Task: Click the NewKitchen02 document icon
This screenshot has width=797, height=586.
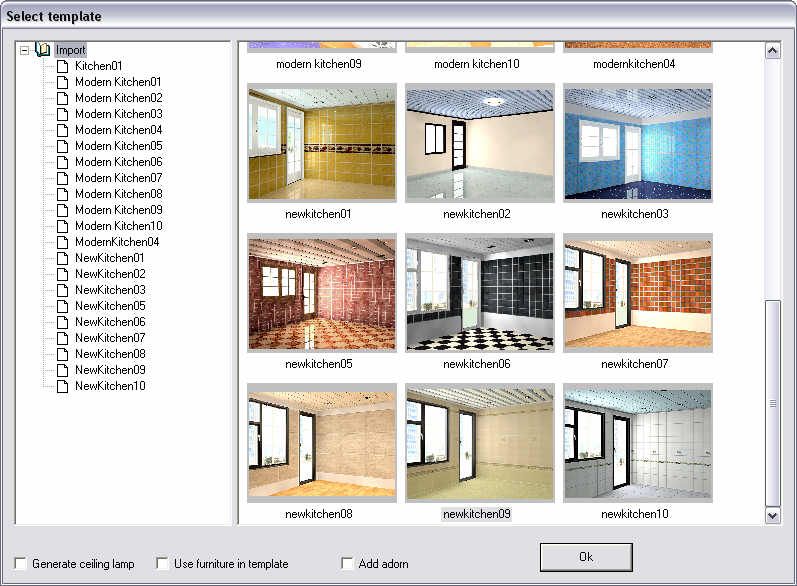Action: [63, 274]
